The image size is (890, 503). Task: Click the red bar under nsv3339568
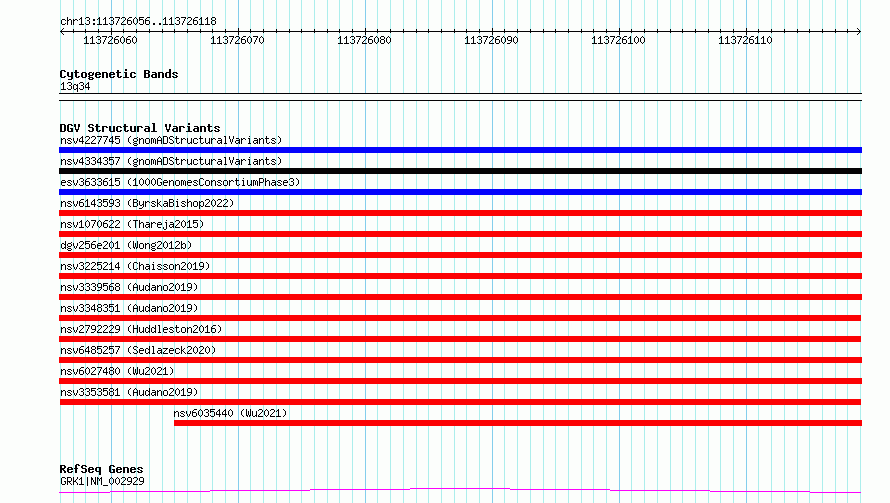(460, 297)
